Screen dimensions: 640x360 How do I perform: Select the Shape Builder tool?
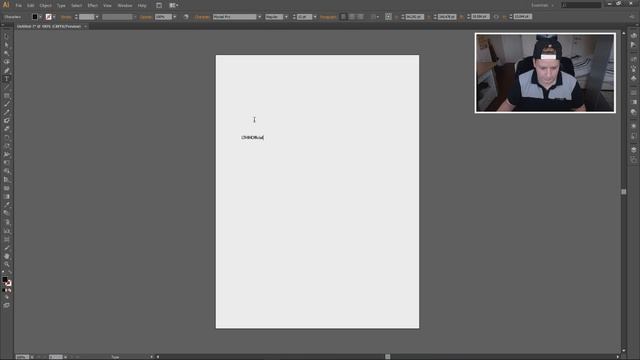(7, 171)
